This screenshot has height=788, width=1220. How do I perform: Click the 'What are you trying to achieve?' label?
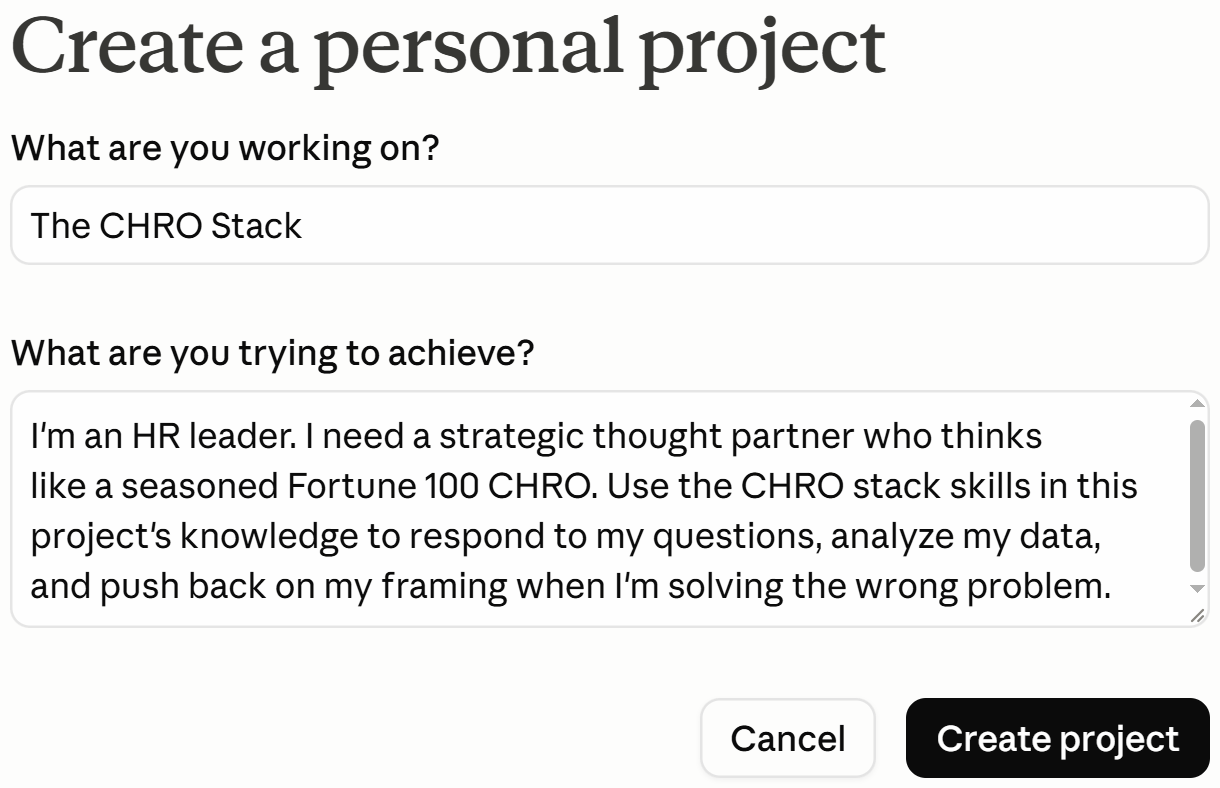273,352
